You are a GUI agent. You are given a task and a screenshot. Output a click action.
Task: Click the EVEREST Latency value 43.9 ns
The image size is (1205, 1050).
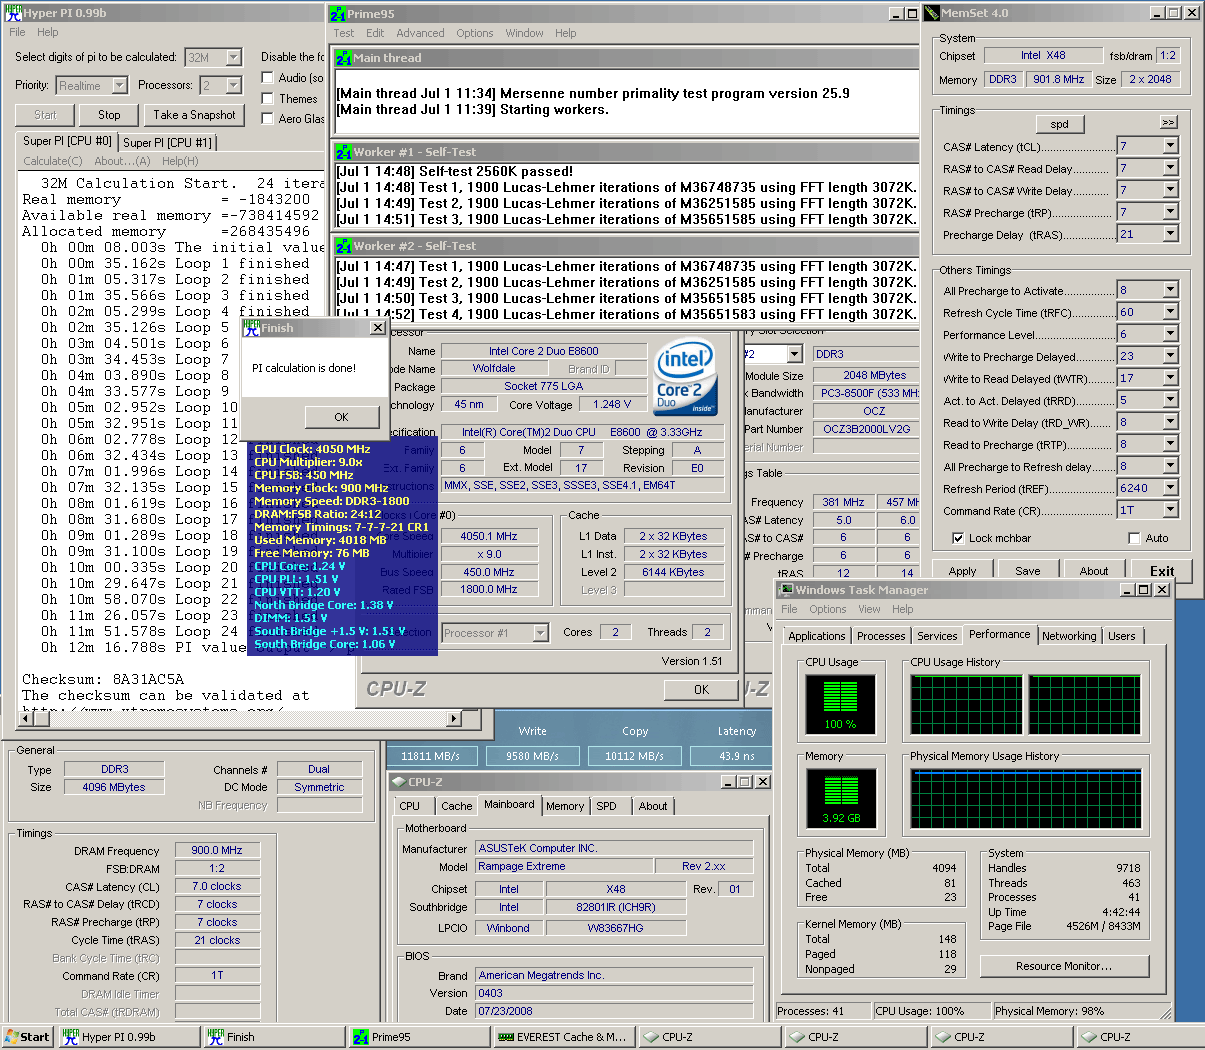click(737, 756)
